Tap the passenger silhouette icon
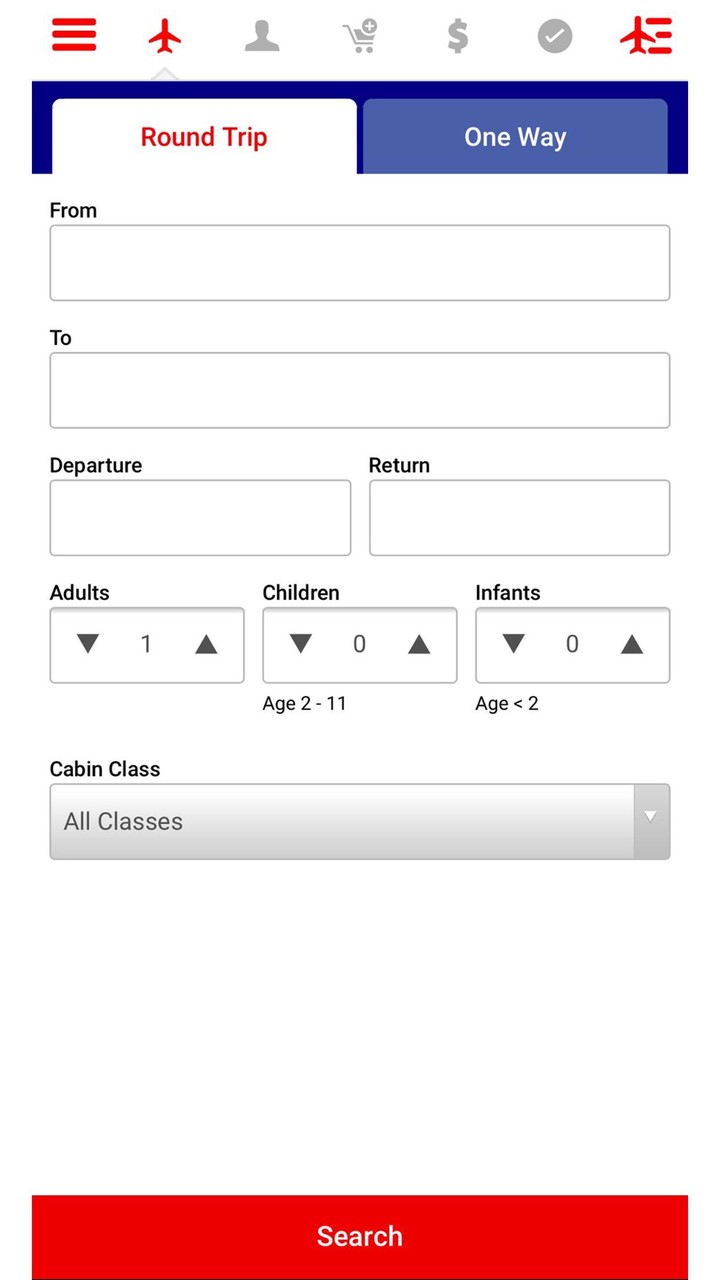The height and width of the screenshot is (1280, 720). coord(262,37)
